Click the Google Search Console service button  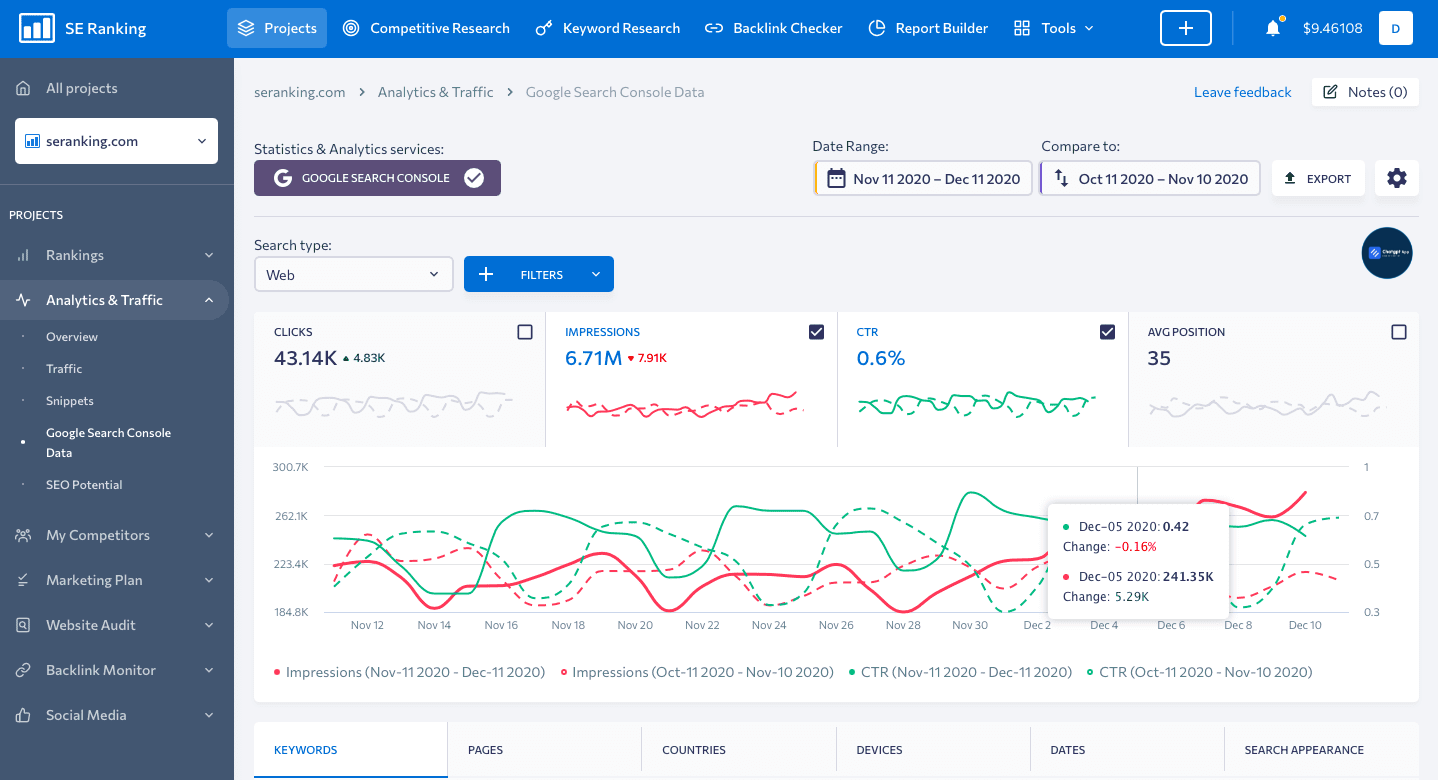(377, 178)
